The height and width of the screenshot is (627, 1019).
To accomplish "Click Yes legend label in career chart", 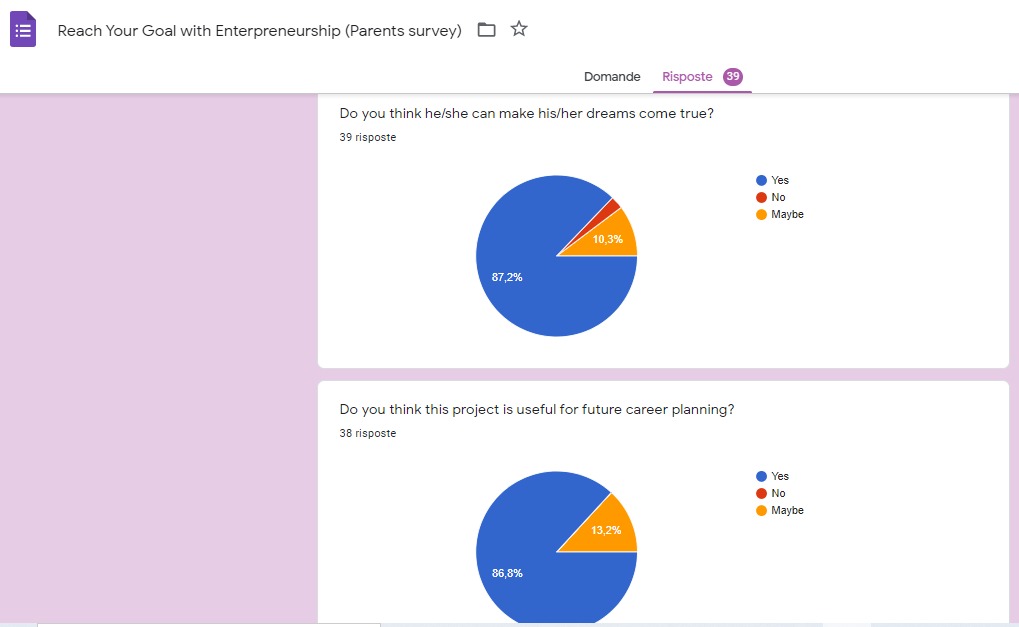I will click(x=780, y=476).
